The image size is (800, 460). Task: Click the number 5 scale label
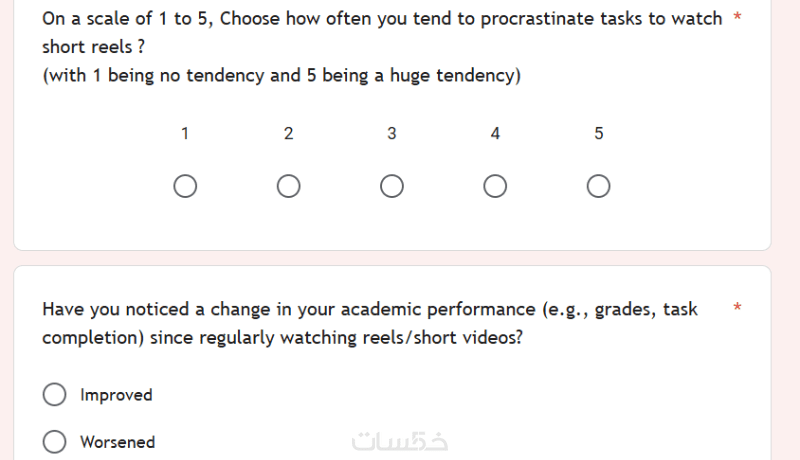coord(599,134)
